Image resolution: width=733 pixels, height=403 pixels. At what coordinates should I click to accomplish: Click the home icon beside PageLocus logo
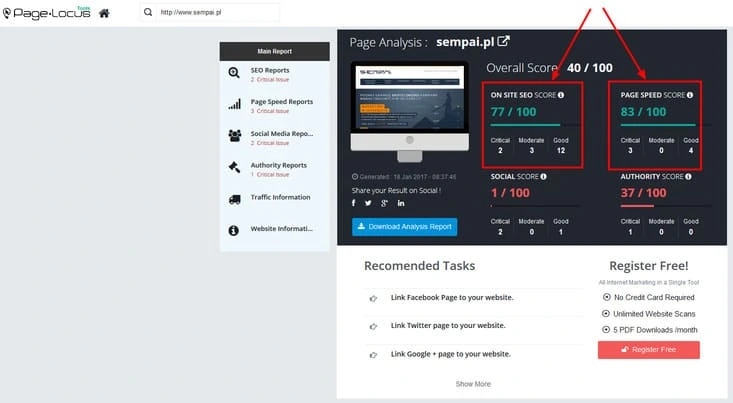point(104,13)
